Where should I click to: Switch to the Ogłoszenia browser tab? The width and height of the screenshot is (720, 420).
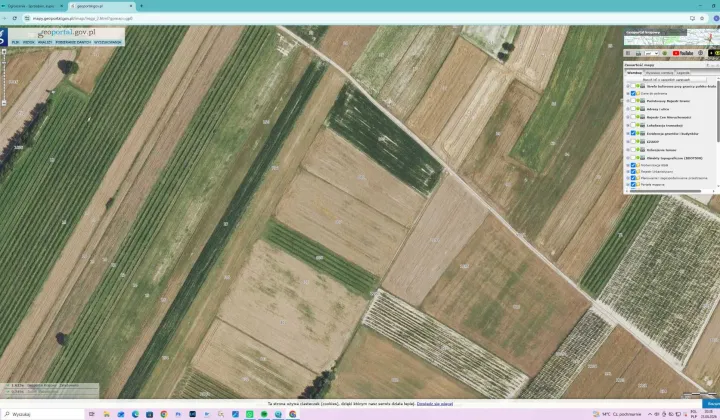coord(31,6)
